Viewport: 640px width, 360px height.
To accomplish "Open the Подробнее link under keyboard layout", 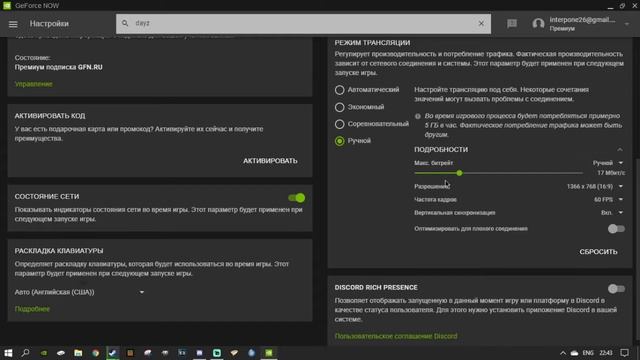I will coord(32,309).
